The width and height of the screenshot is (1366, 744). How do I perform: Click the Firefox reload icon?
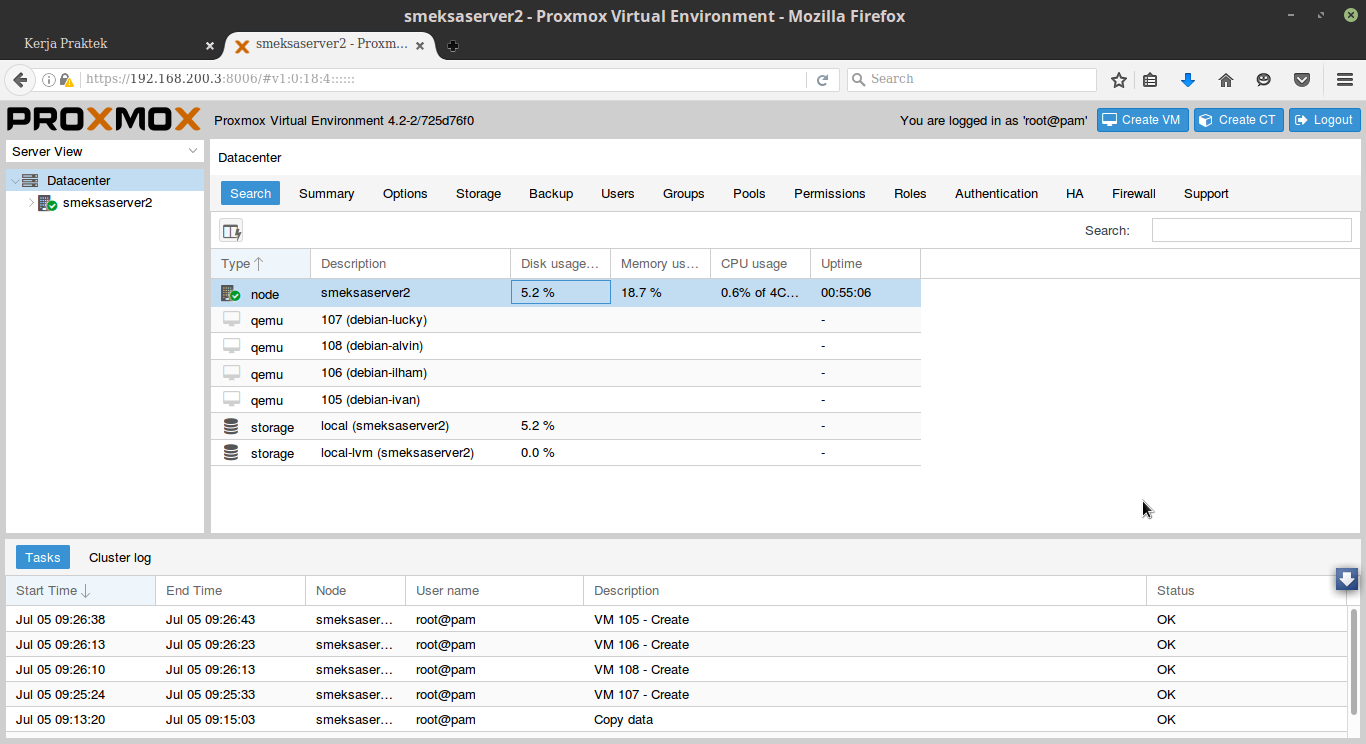coord(823,80)
